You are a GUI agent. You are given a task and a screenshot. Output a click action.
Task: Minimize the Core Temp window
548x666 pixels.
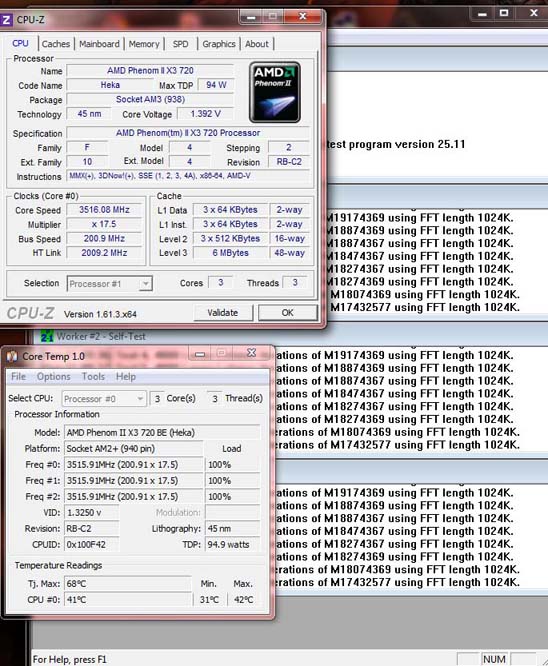pos(201,353)
